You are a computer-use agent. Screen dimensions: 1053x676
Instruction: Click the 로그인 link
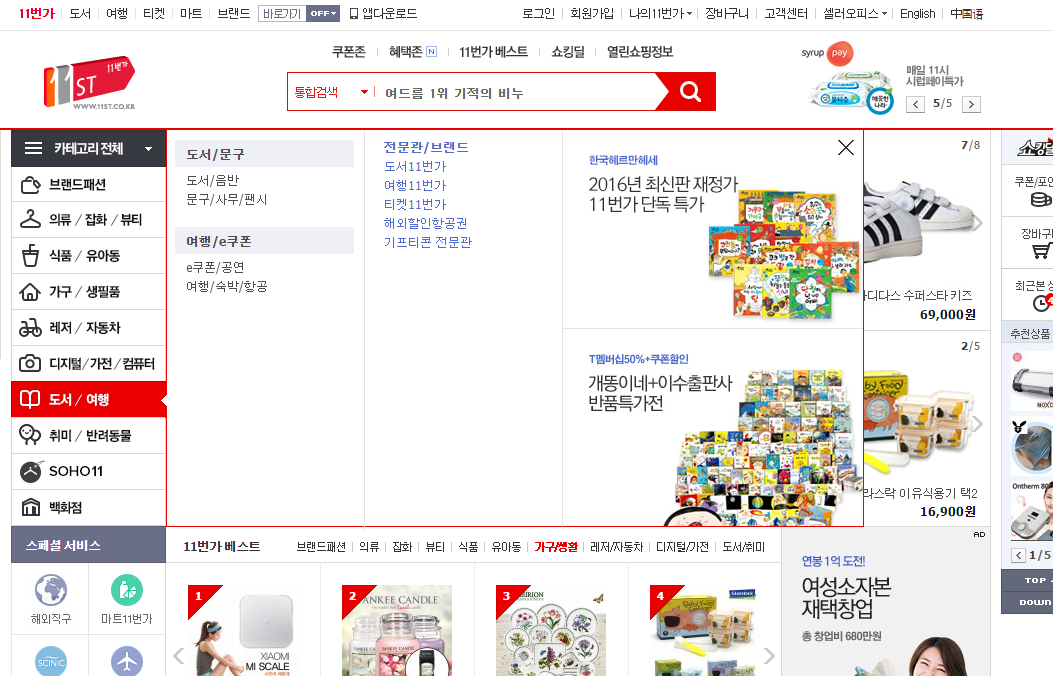[x=539, y=13]
